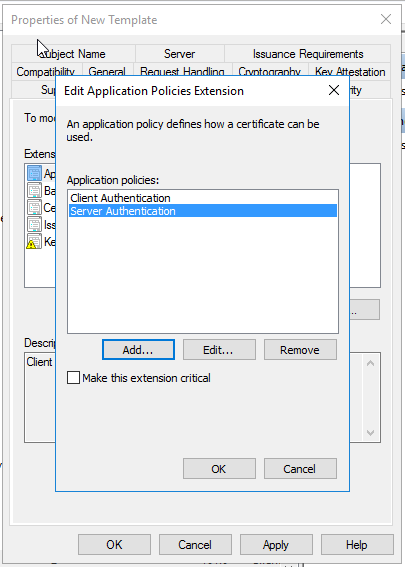Viewport: 405px width, 567px height.
Task: Cancel the Edit Application Policies dialog
Action: [300, 469]
